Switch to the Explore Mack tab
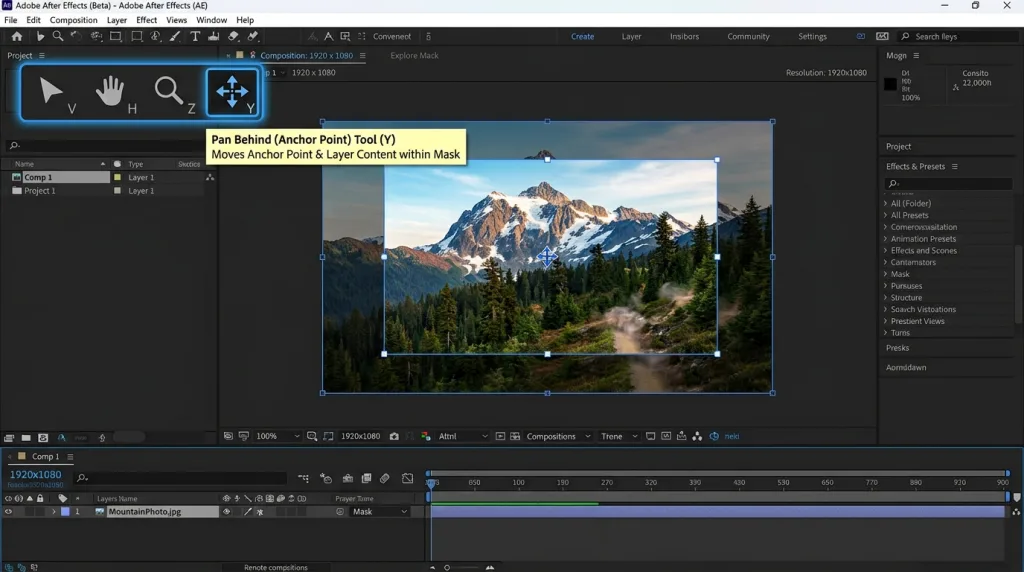Image resolution: width=1024 pixels, height=572 pixels. coord(414,56)
